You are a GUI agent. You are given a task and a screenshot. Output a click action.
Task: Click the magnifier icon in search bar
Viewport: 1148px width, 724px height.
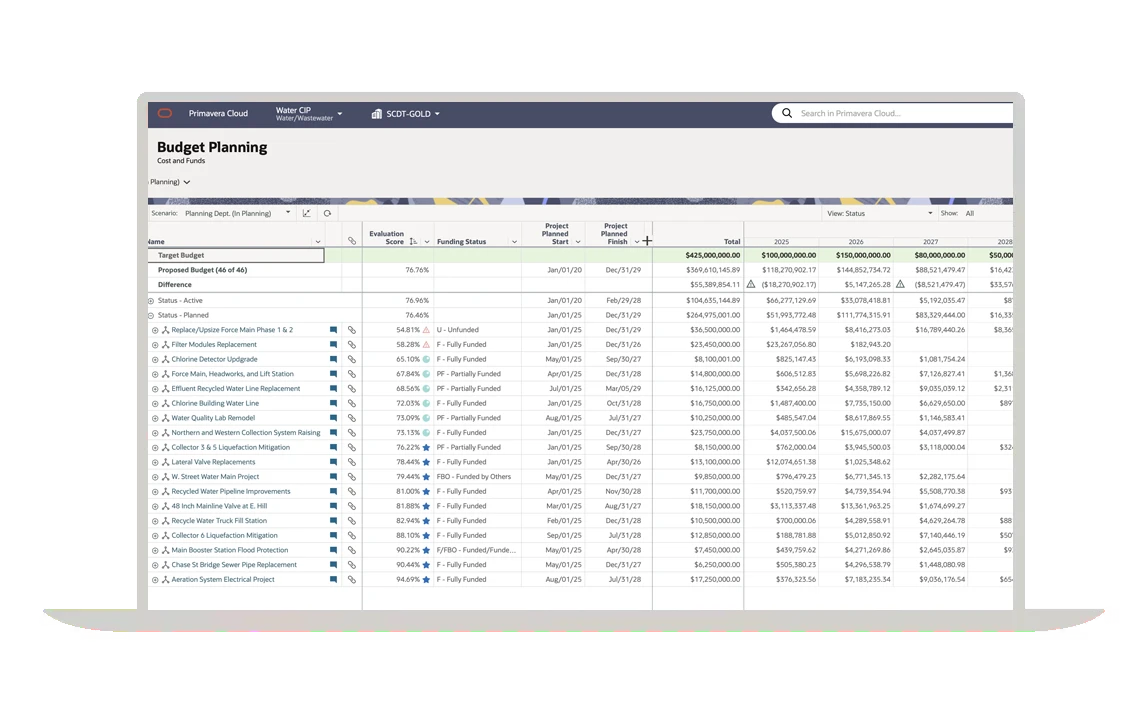787,113
